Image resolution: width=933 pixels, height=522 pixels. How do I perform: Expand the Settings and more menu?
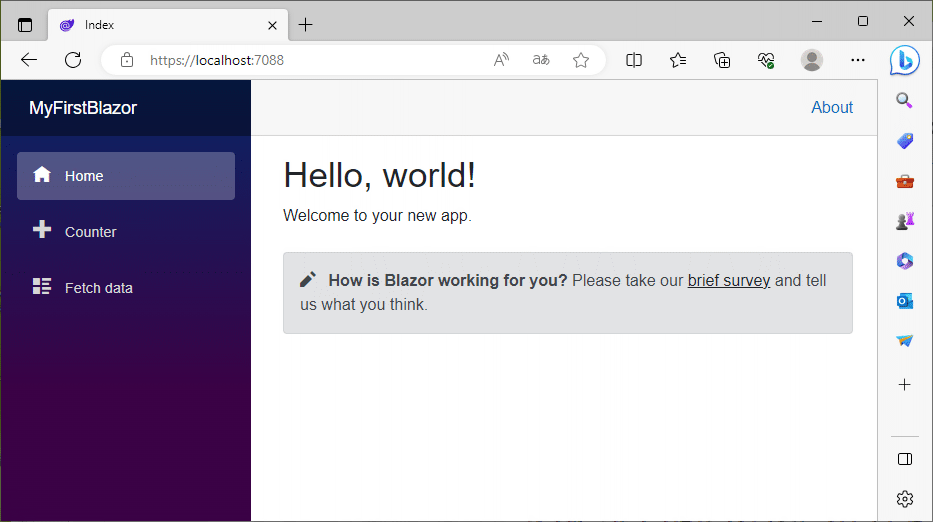[857, 60]
